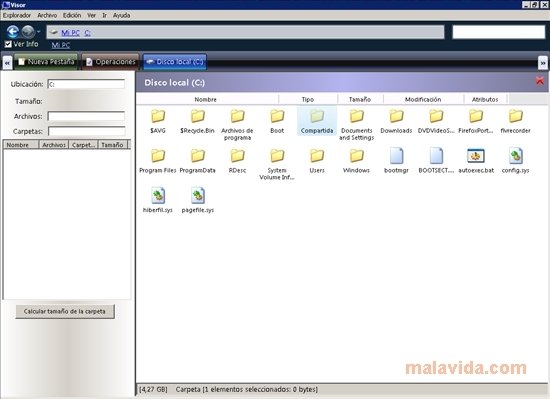The height and width of the screenshot is (399, 550).
Task: Open the Ver menu
Action: (x=92, y=15)
